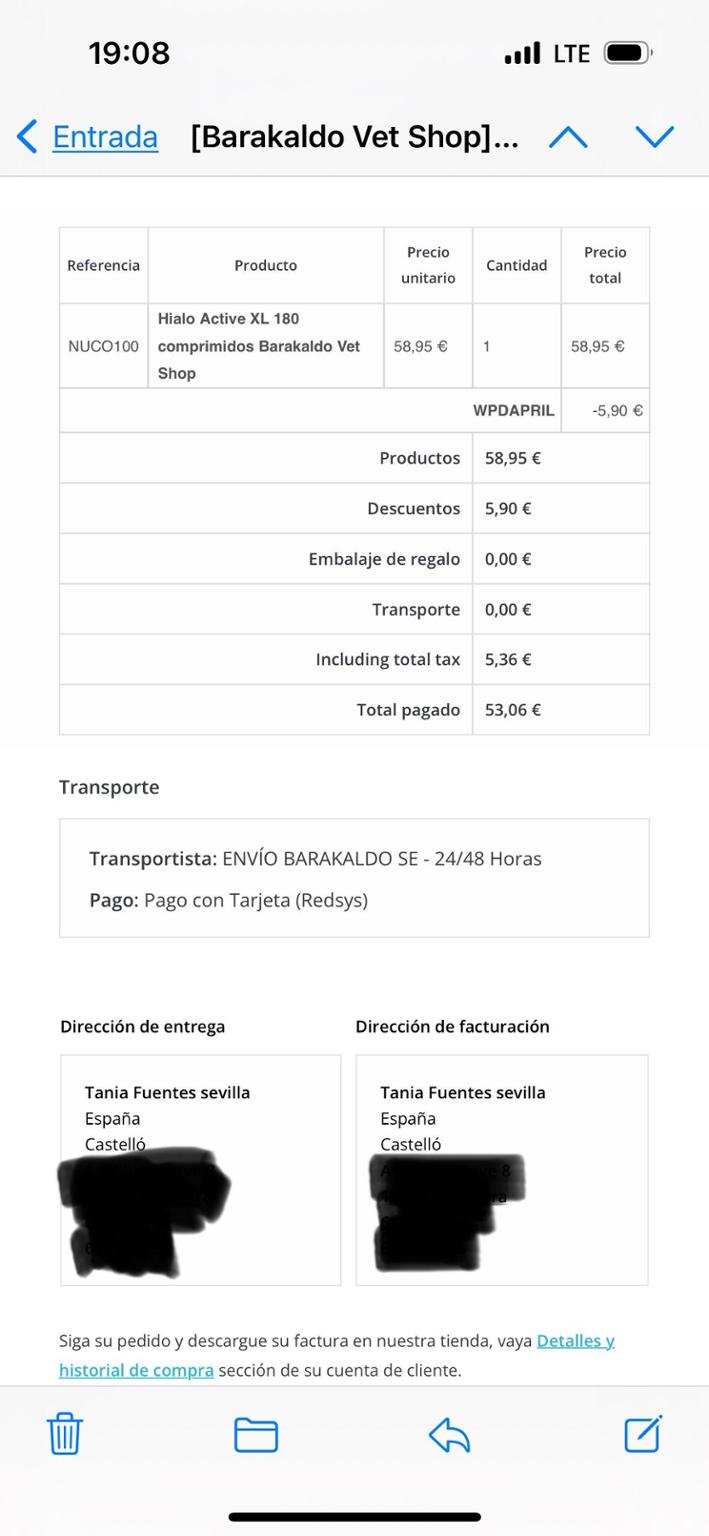
Task: Tap the 19:08 status bar clock
Action: tap(129, 53)
